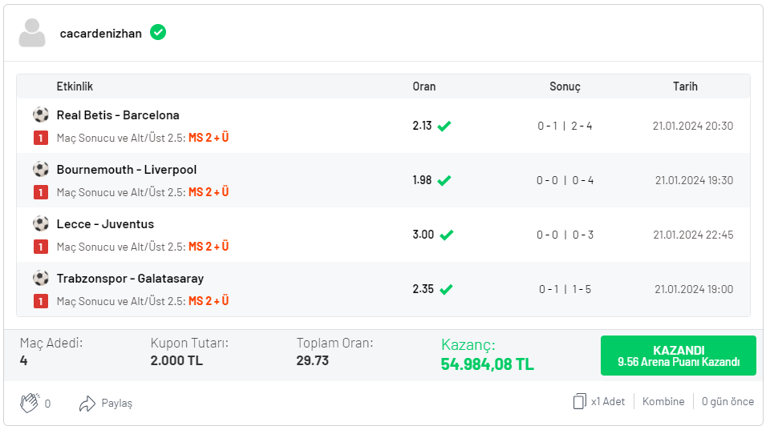Image resolution: width=770 pixels, height=430 pixels.
Task: Click the x1 Adet label
Action: [x=608, y=402]
